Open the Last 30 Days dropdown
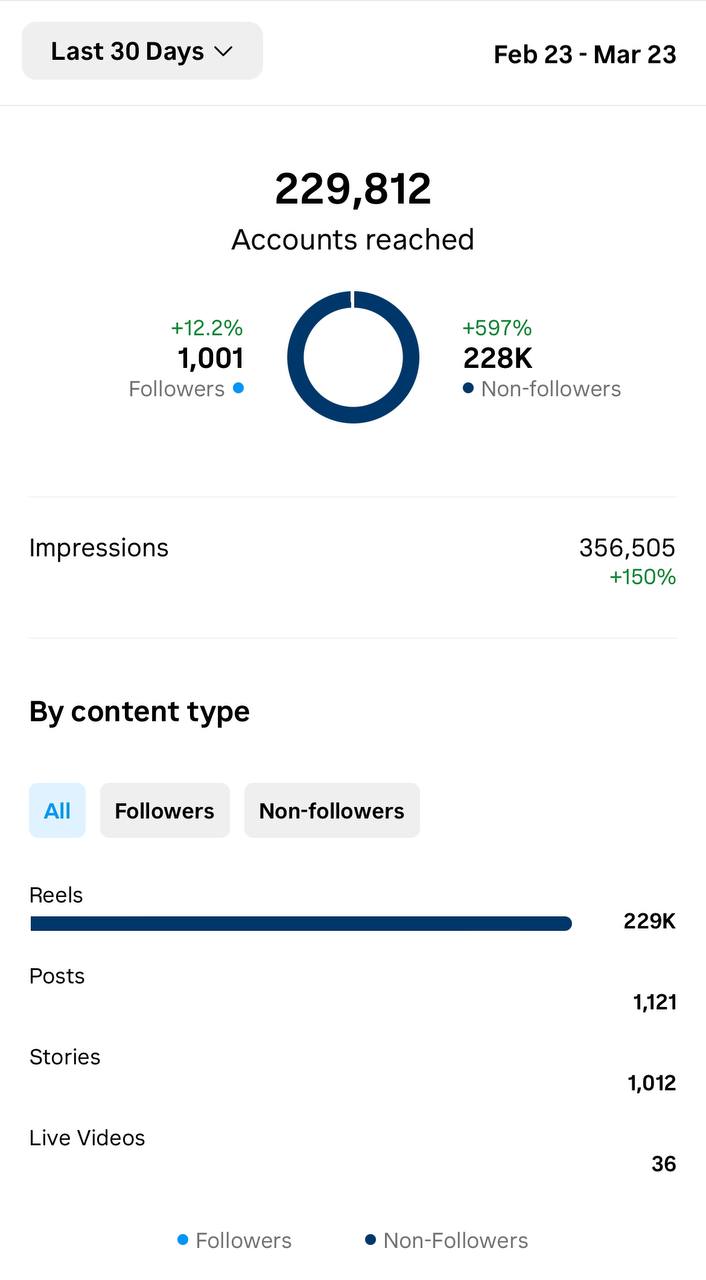Screen dimensions: 706x1280 click(141, 51)
